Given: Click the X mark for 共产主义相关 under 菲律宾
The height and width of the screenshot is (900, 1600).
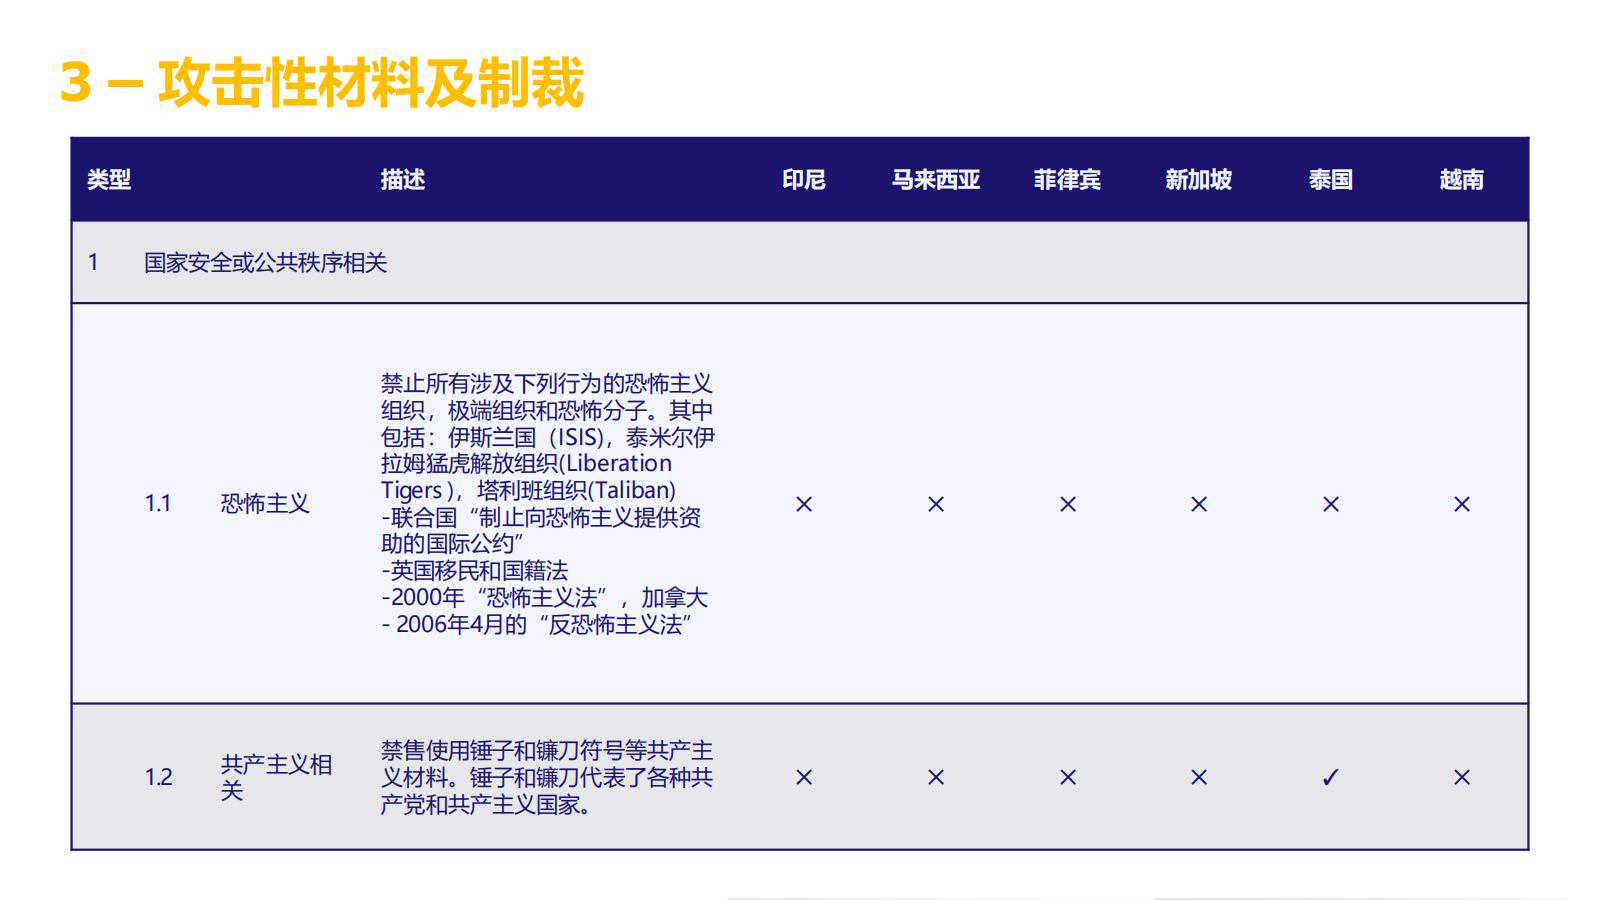Looking at the screenshot, I should coord(1068,777).
